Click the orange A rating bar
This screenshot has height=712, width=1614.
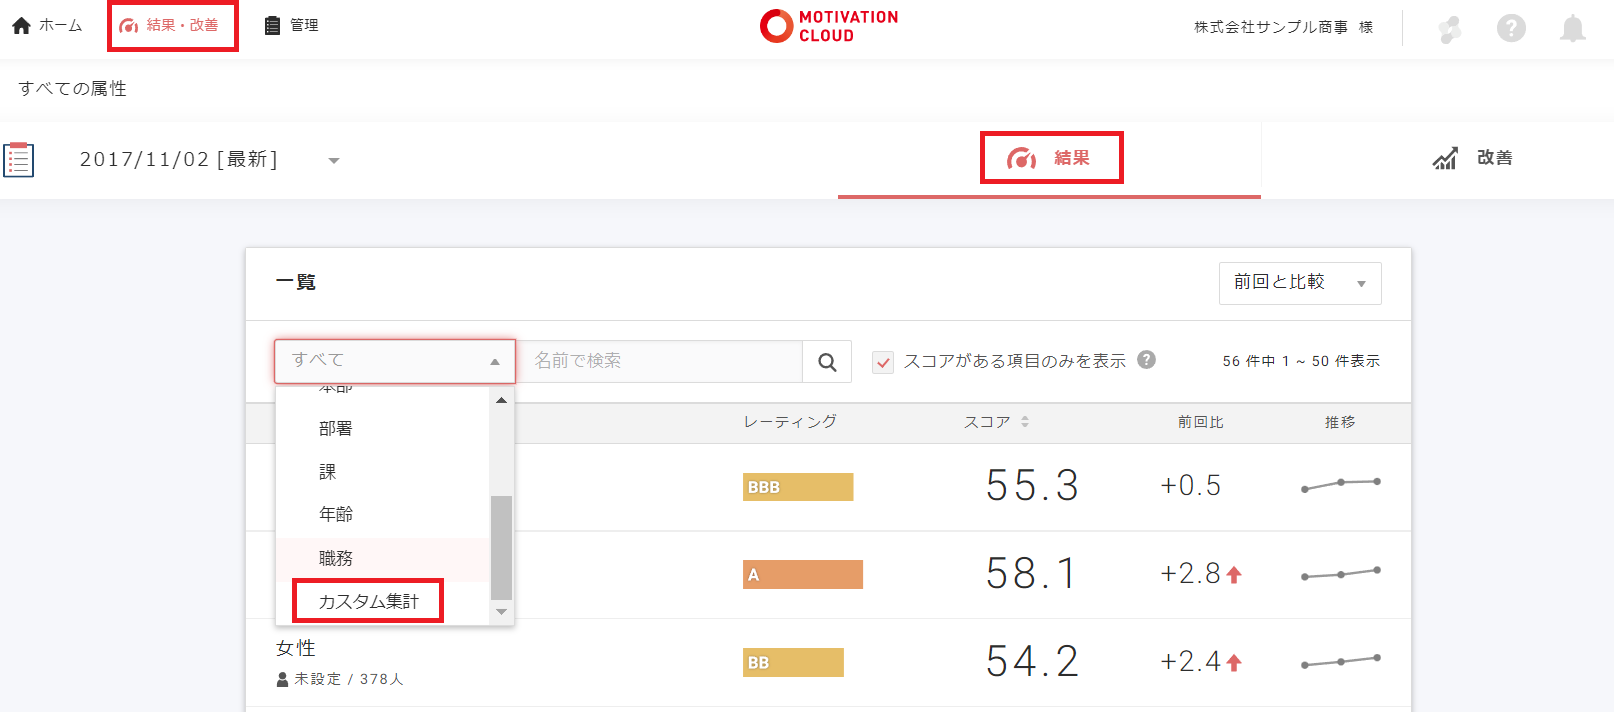(x=802, y=575)
